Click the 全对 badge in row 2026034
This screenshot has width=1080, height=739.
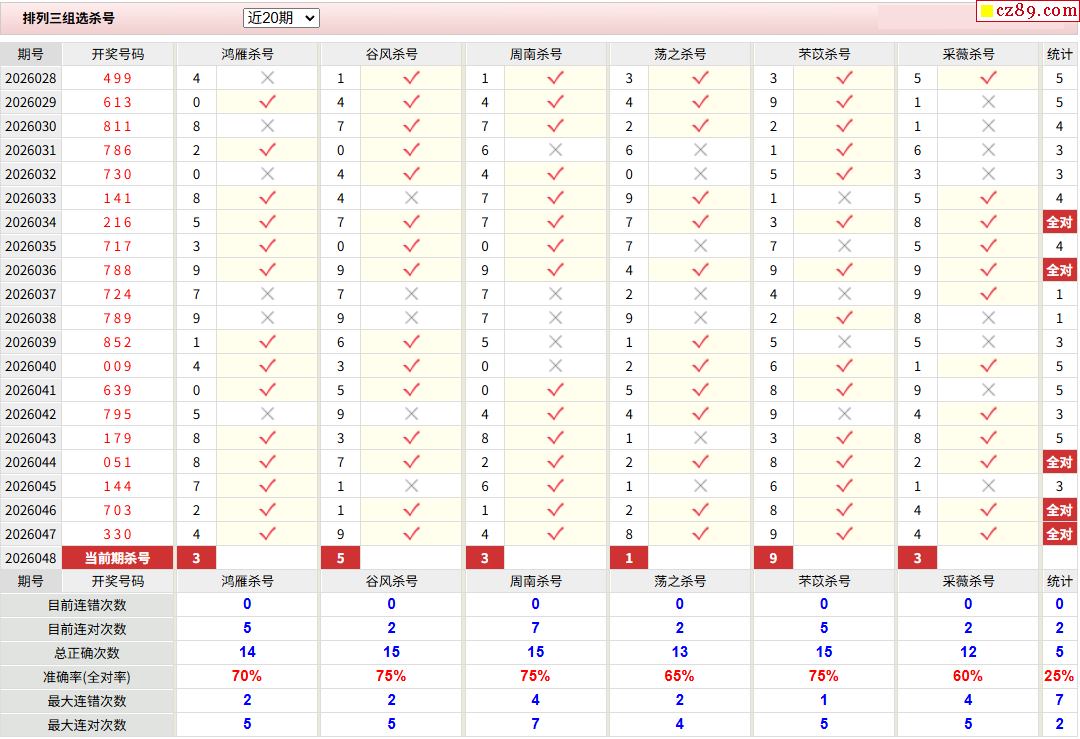[x=1059, y=222]
